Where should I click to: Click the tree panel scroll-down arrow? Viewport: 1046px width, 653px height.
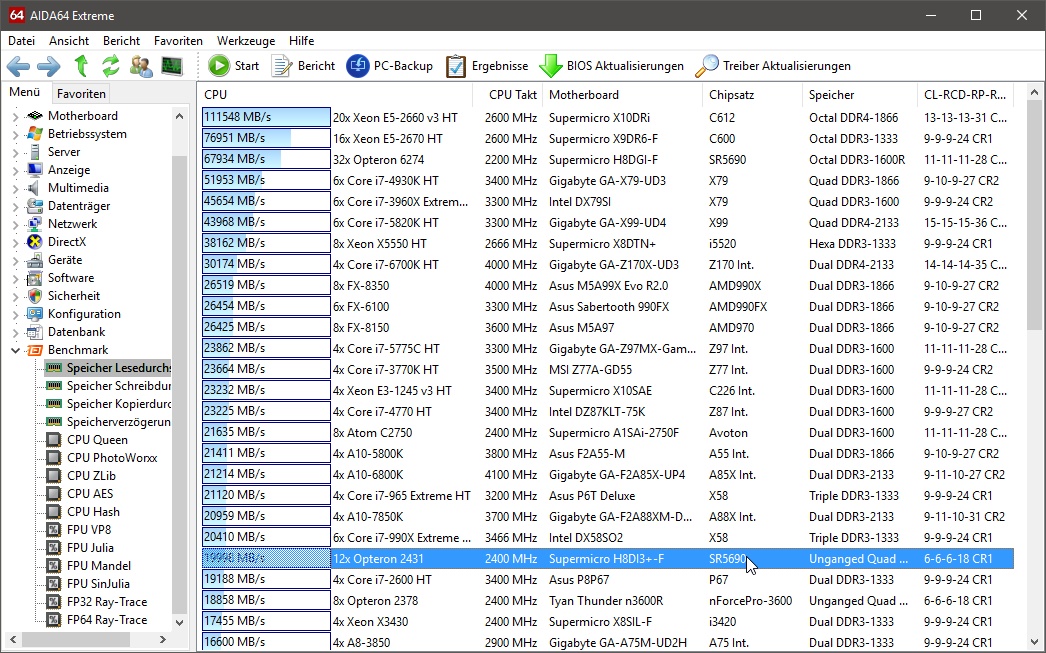click(179, 622)
